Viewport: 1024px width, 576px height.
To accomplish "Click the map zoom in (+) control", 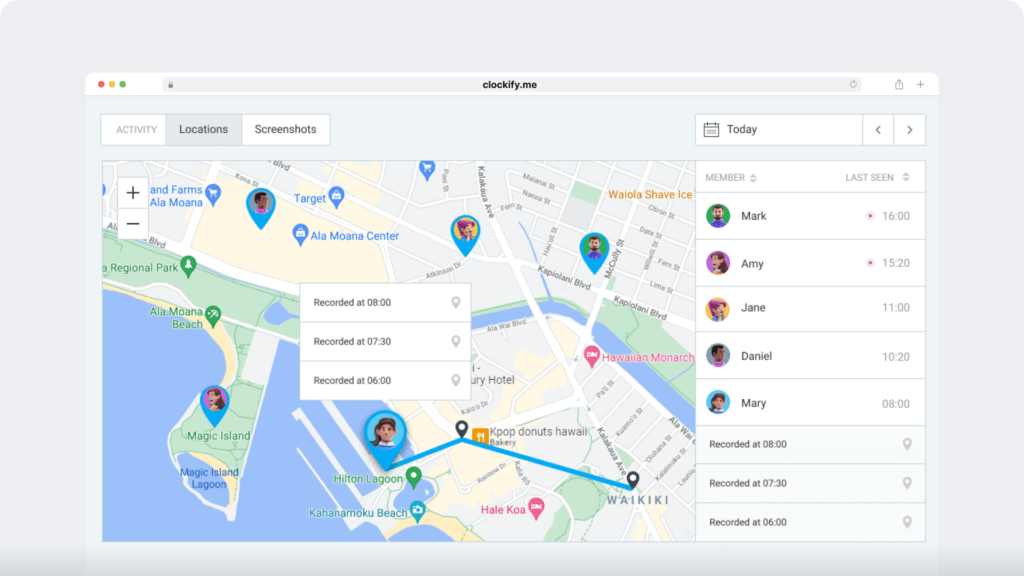I will [x=132, y=192].
